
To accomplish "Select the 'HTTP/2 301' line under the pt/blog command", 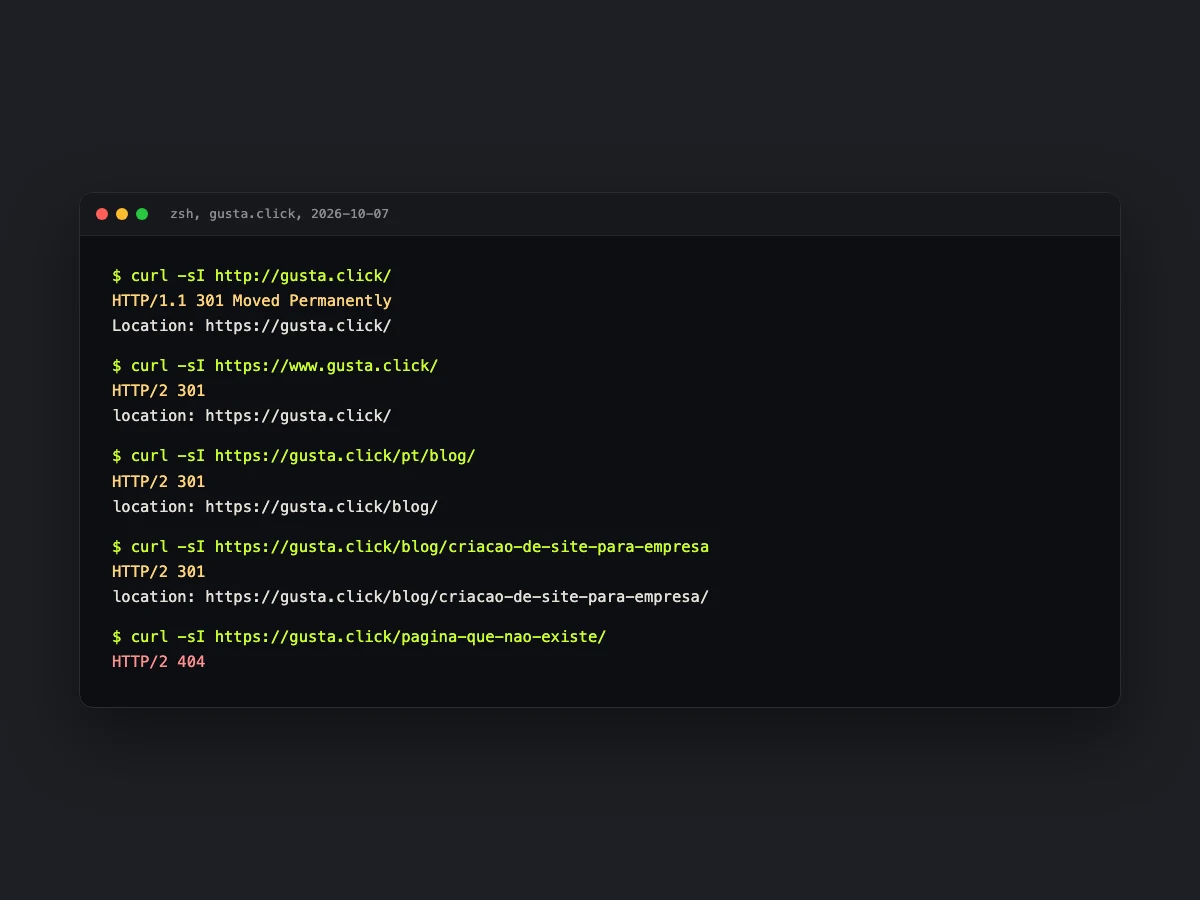I will point(158,481).
